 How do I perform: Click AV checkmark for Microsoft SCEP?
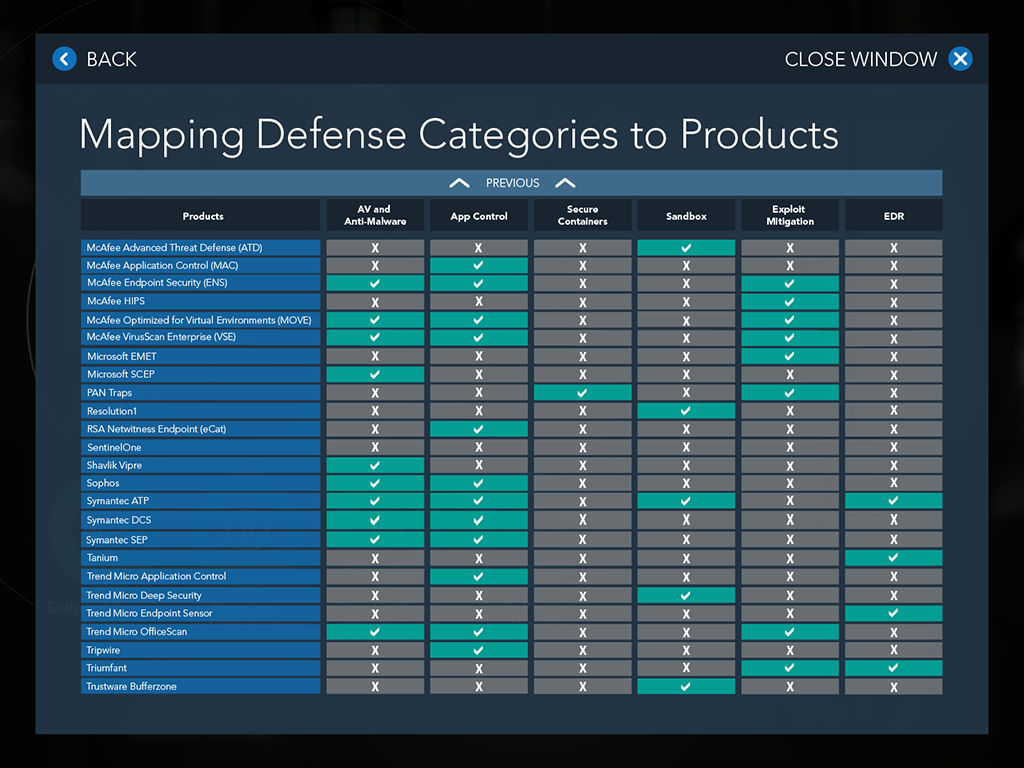tap(375, 374)
